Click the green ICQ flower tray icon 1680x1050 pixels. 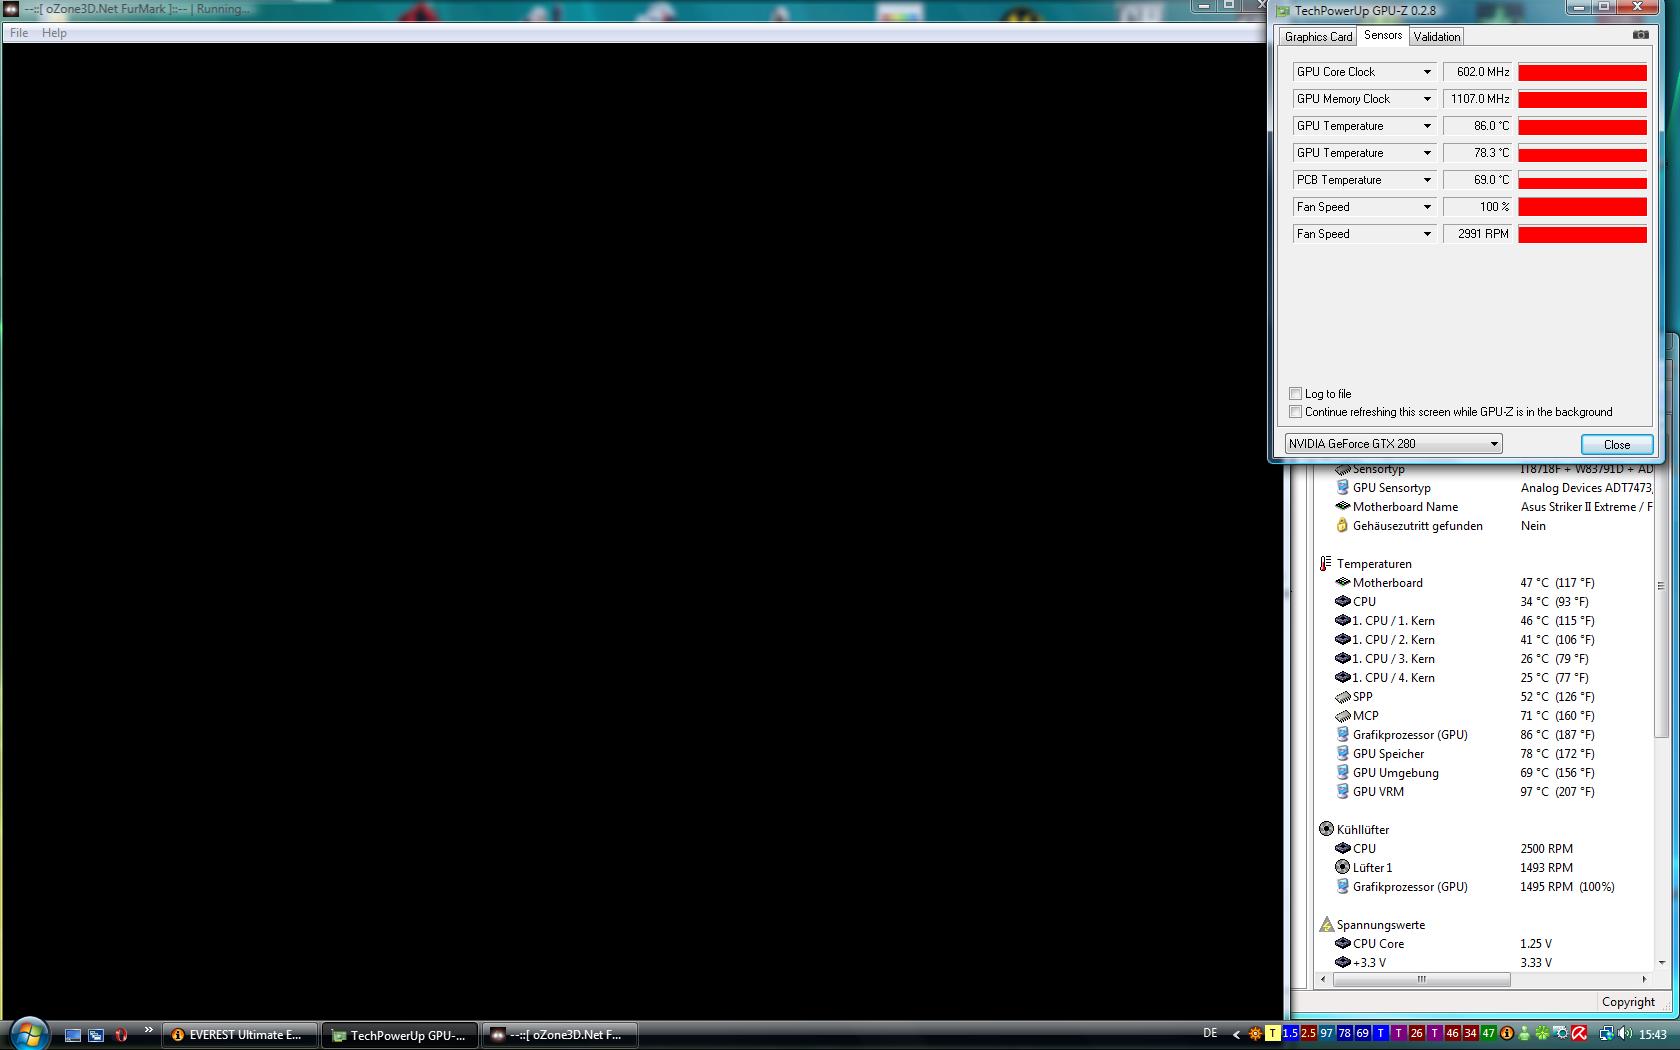(x=1542, y=1034)
